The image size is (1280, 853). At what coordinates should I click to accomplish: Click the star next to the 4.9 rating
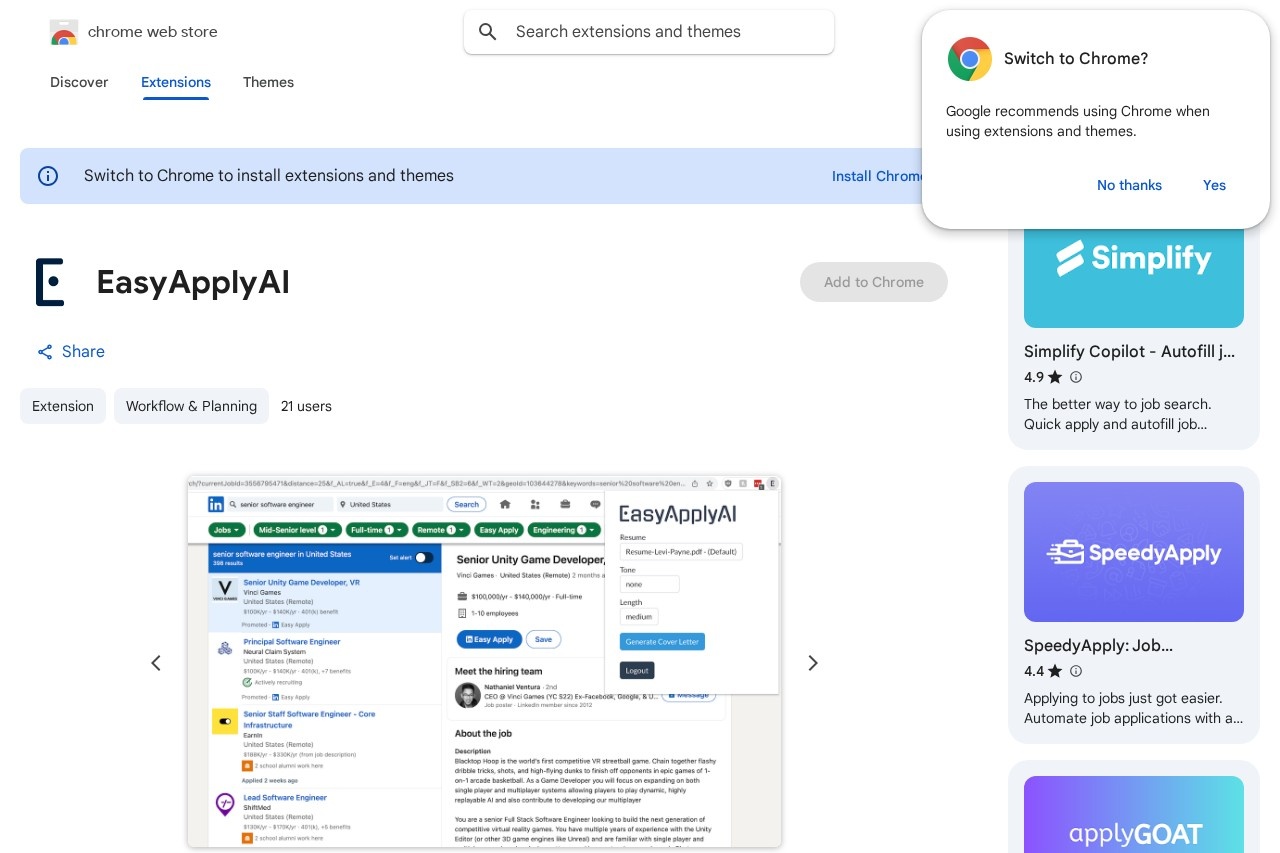click(1055, 377)
